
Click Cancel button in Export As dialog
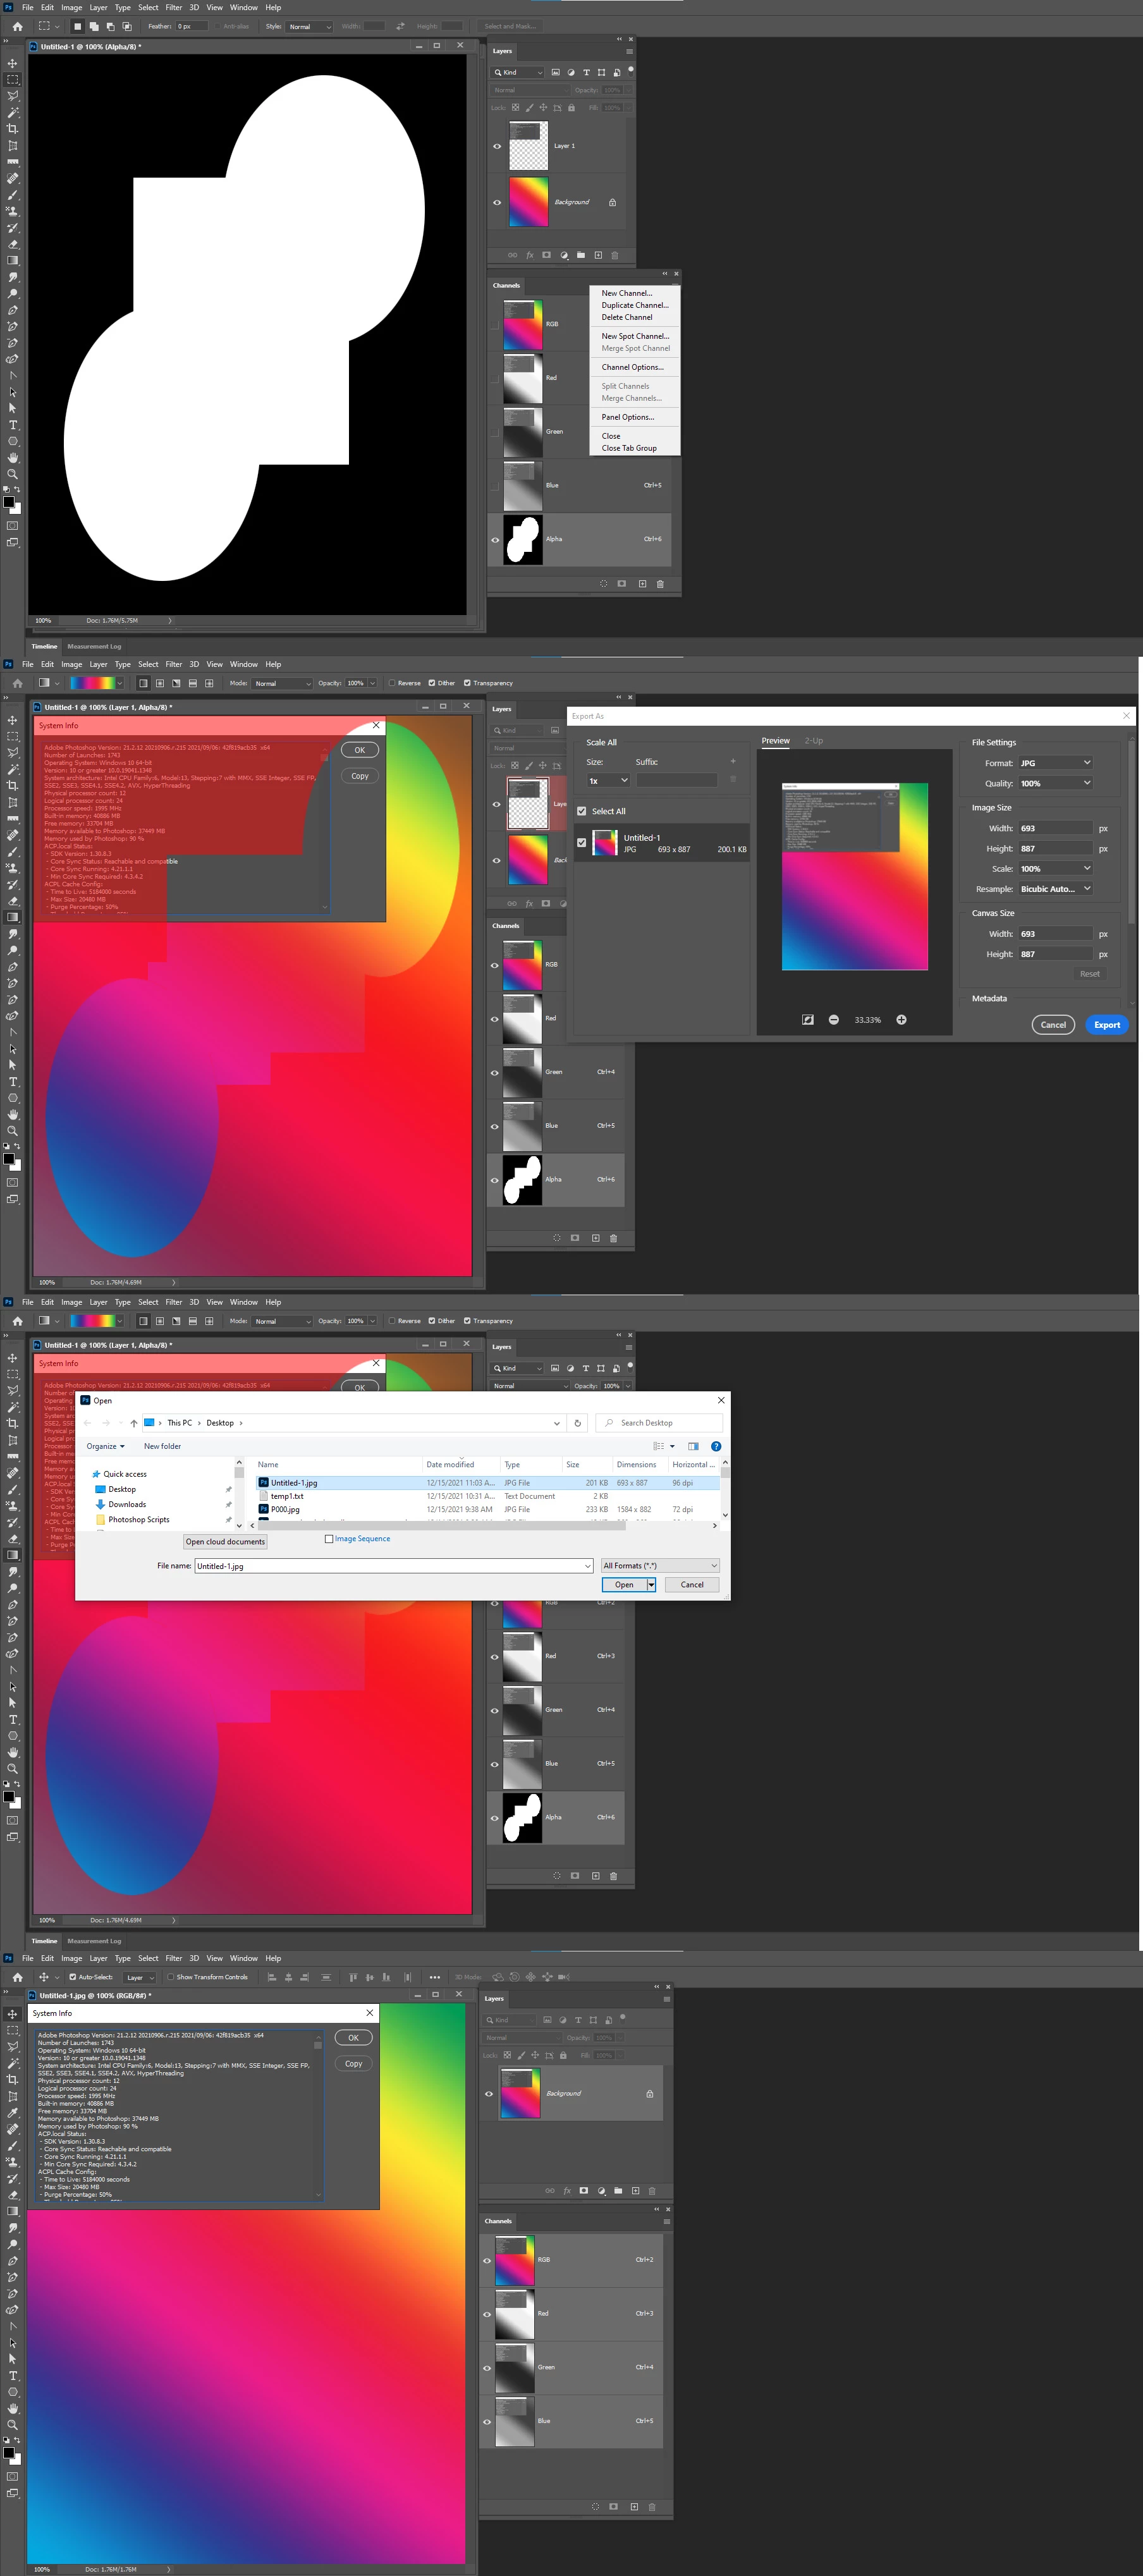1053,1024
